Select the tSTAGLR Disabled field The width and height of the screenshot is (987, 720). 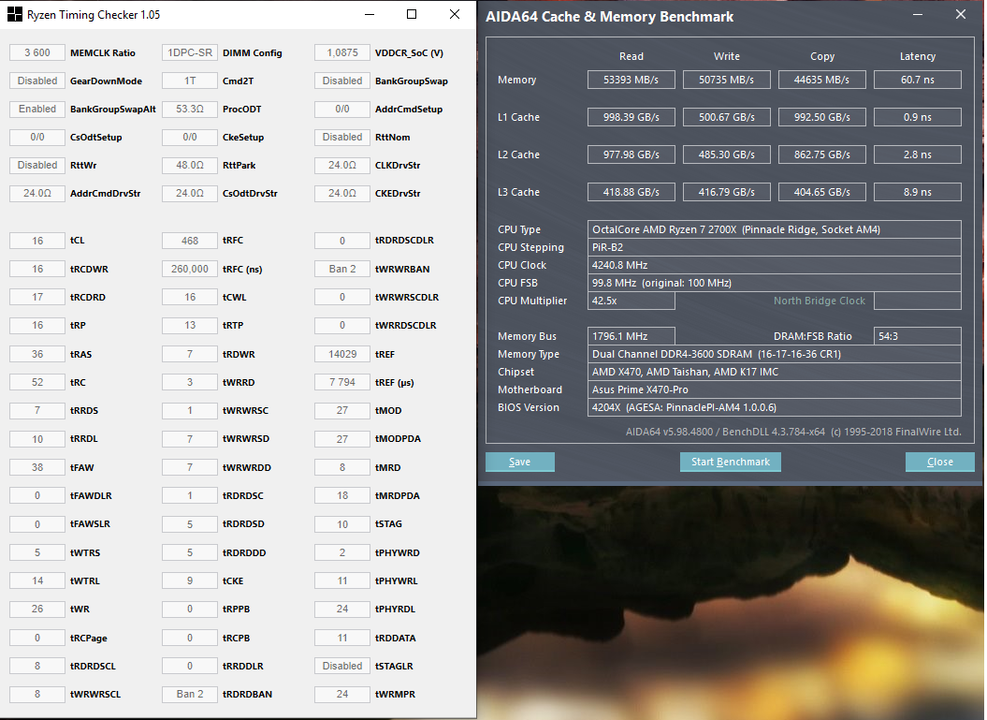(x=342, y=666)
